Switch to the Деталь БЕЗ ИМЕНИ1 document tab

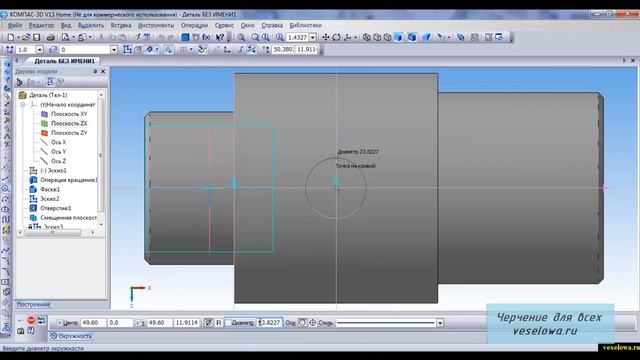point(64,61)
